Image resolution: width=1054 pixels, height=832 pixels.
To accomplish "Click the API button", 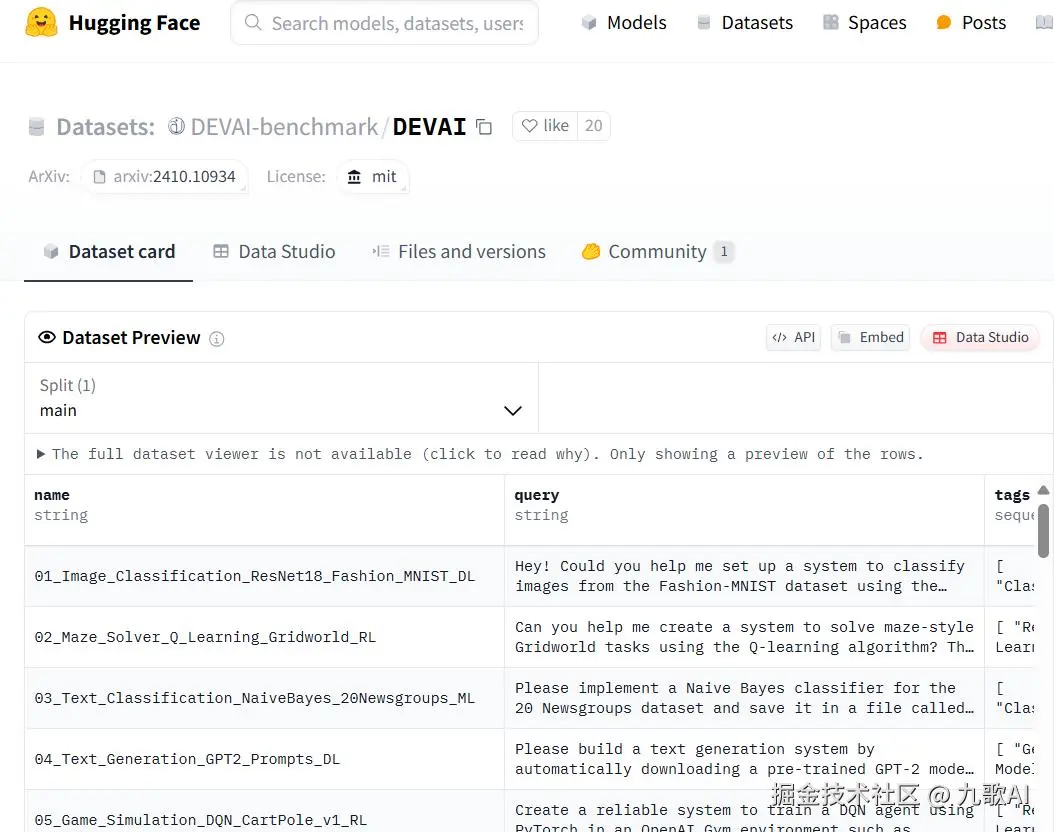I will tap(793, 337).
